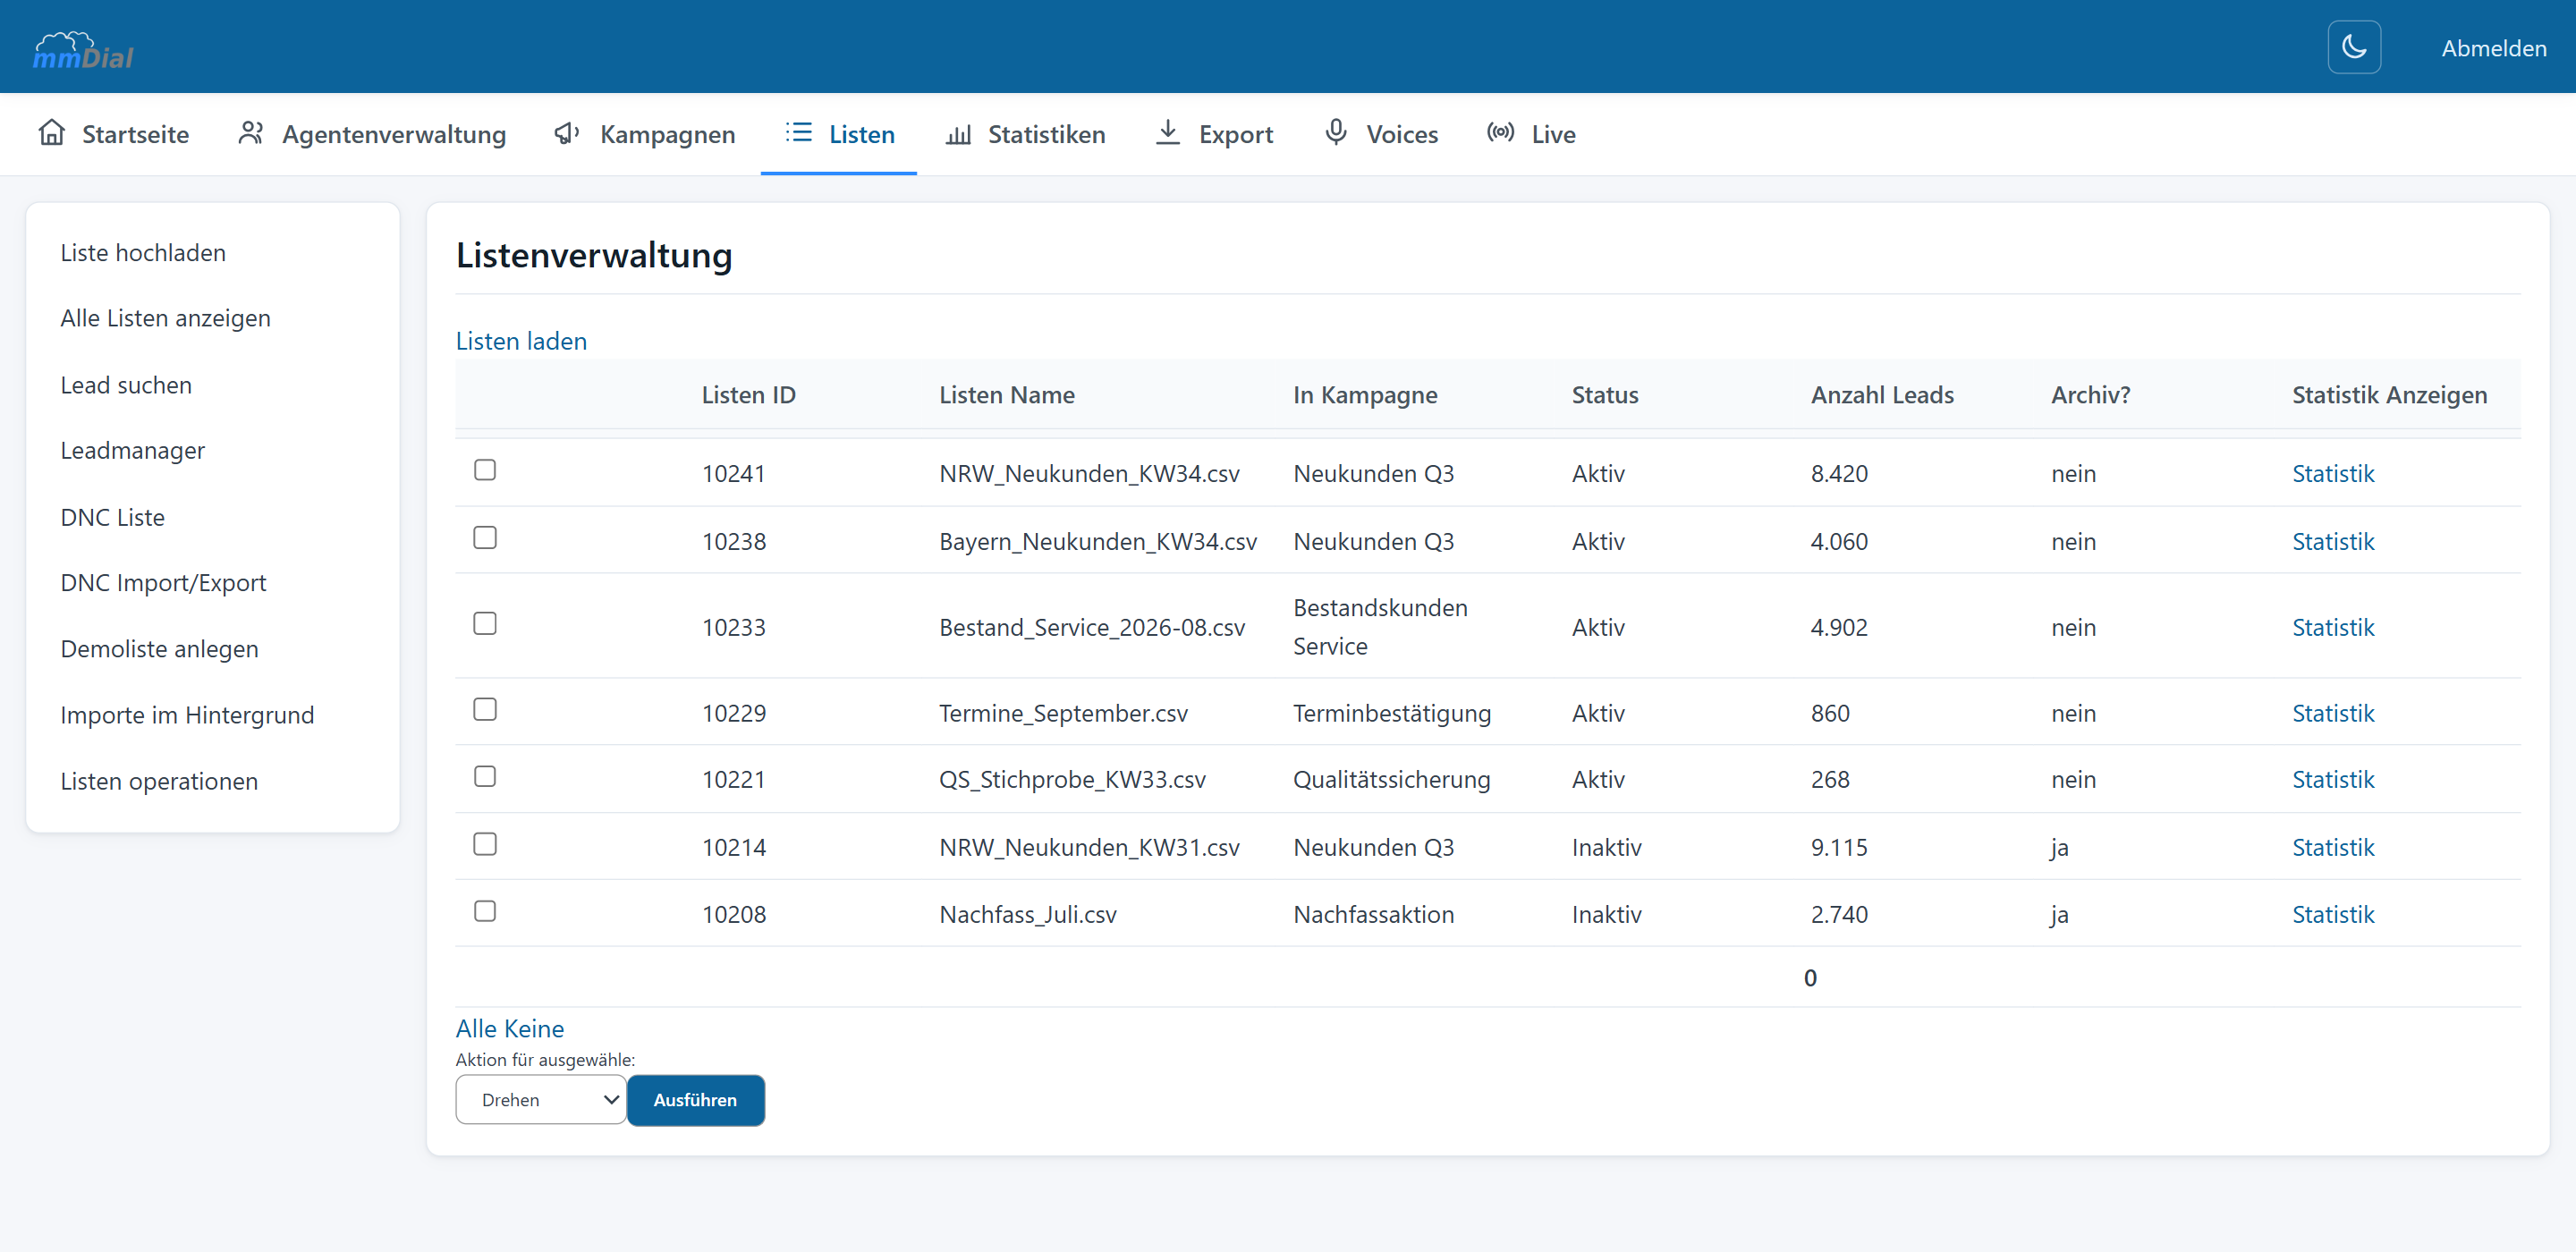Screen dimensions: 2576x1252
Task: Open Statistik for Bestand_Service list
Action: [2332, 627]
